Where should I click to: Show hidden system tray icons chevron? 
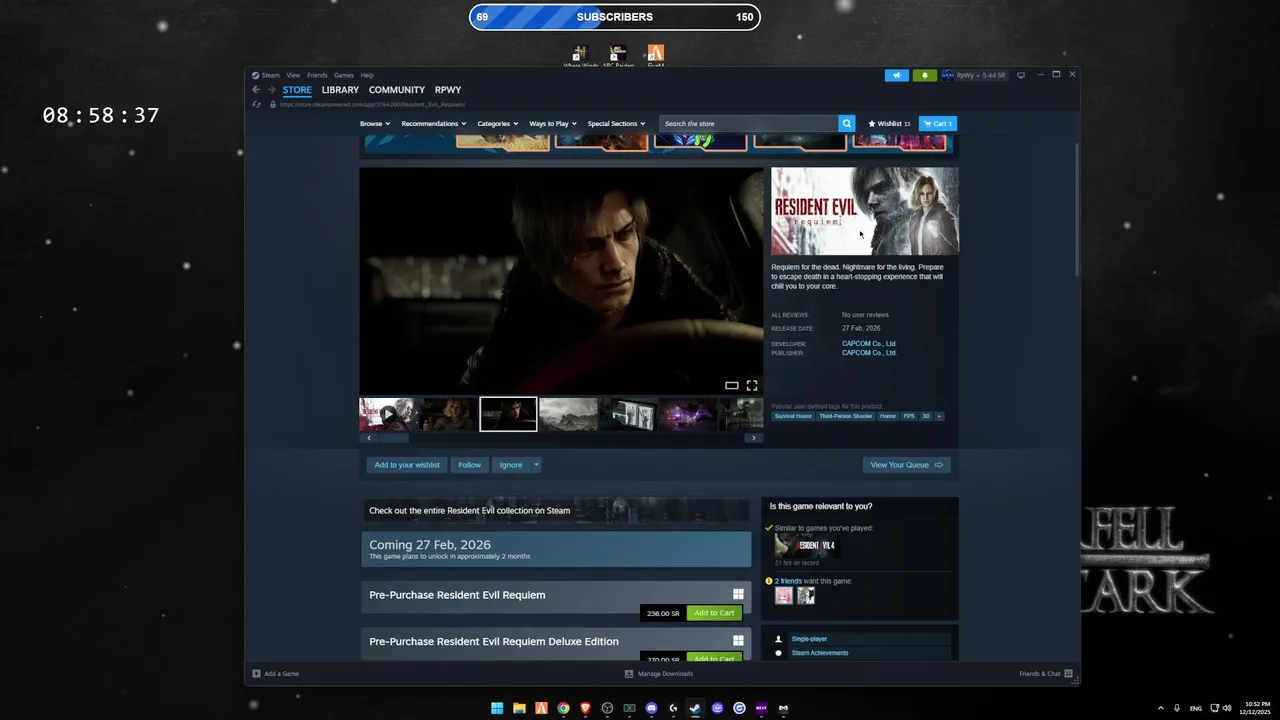[x=1161, y=708]
